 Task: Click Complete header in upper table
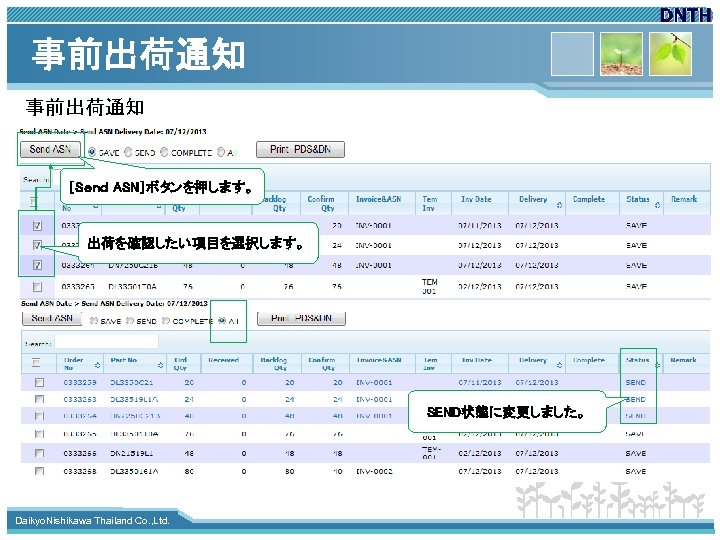pos(589,199)
